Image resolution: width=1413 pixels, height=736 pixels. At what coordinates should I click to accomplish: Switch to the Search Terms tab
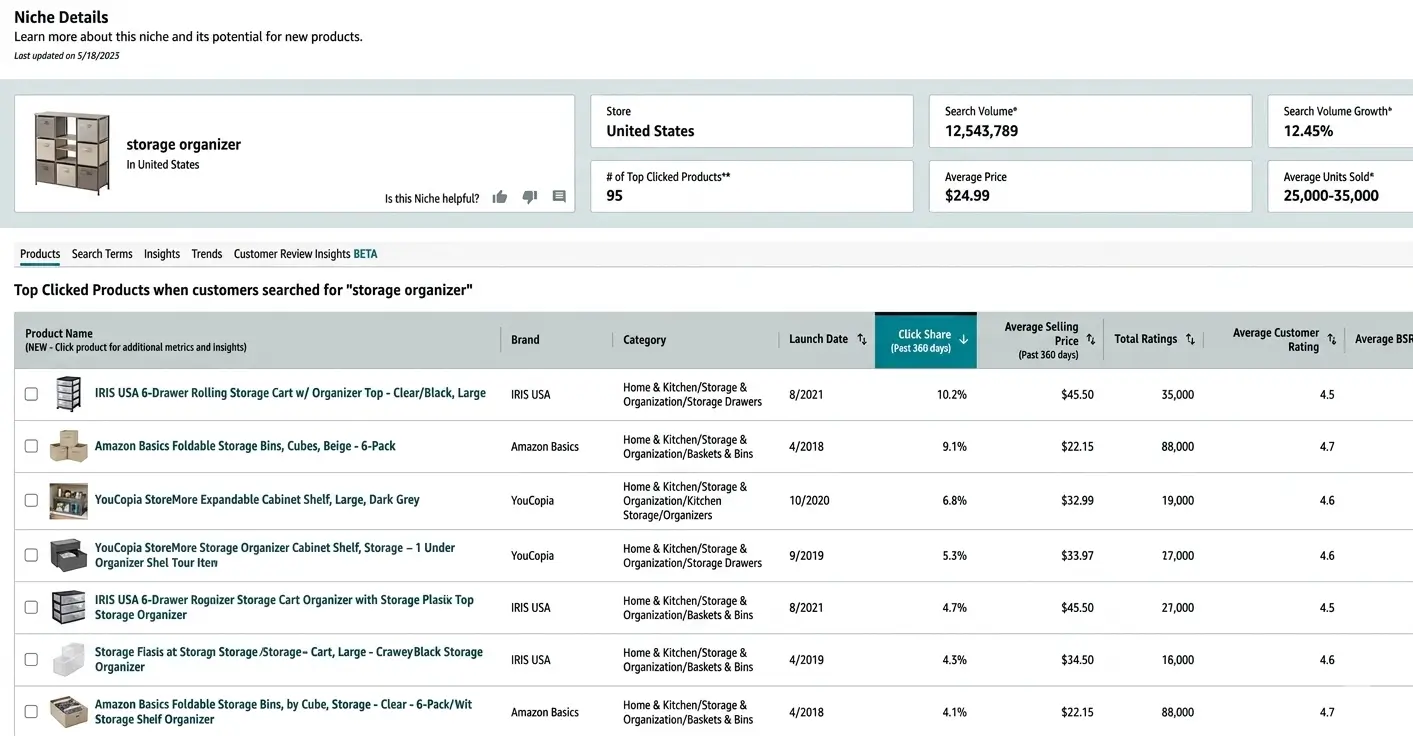(102, 254)
